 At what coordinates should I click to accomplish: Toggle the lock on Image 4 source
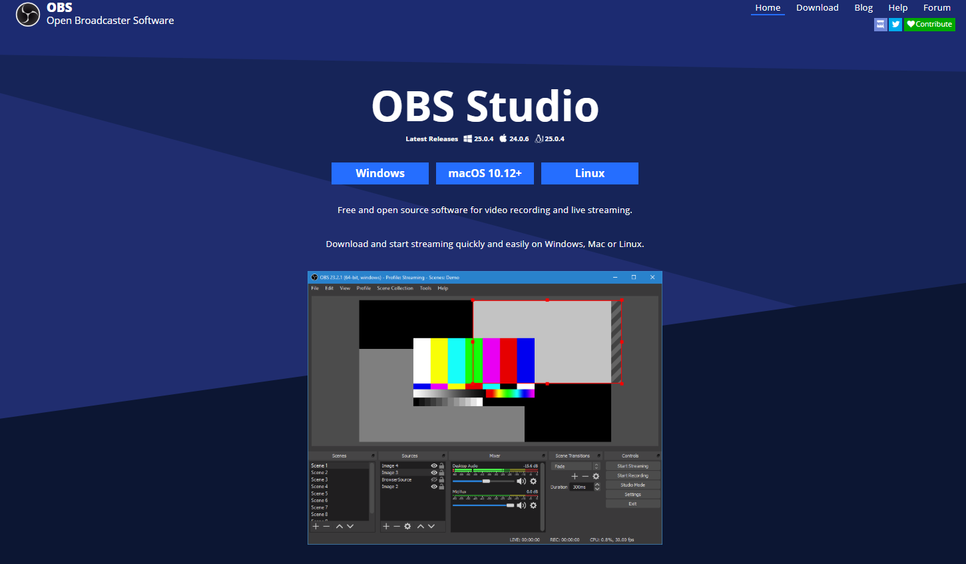coord(442,465)
